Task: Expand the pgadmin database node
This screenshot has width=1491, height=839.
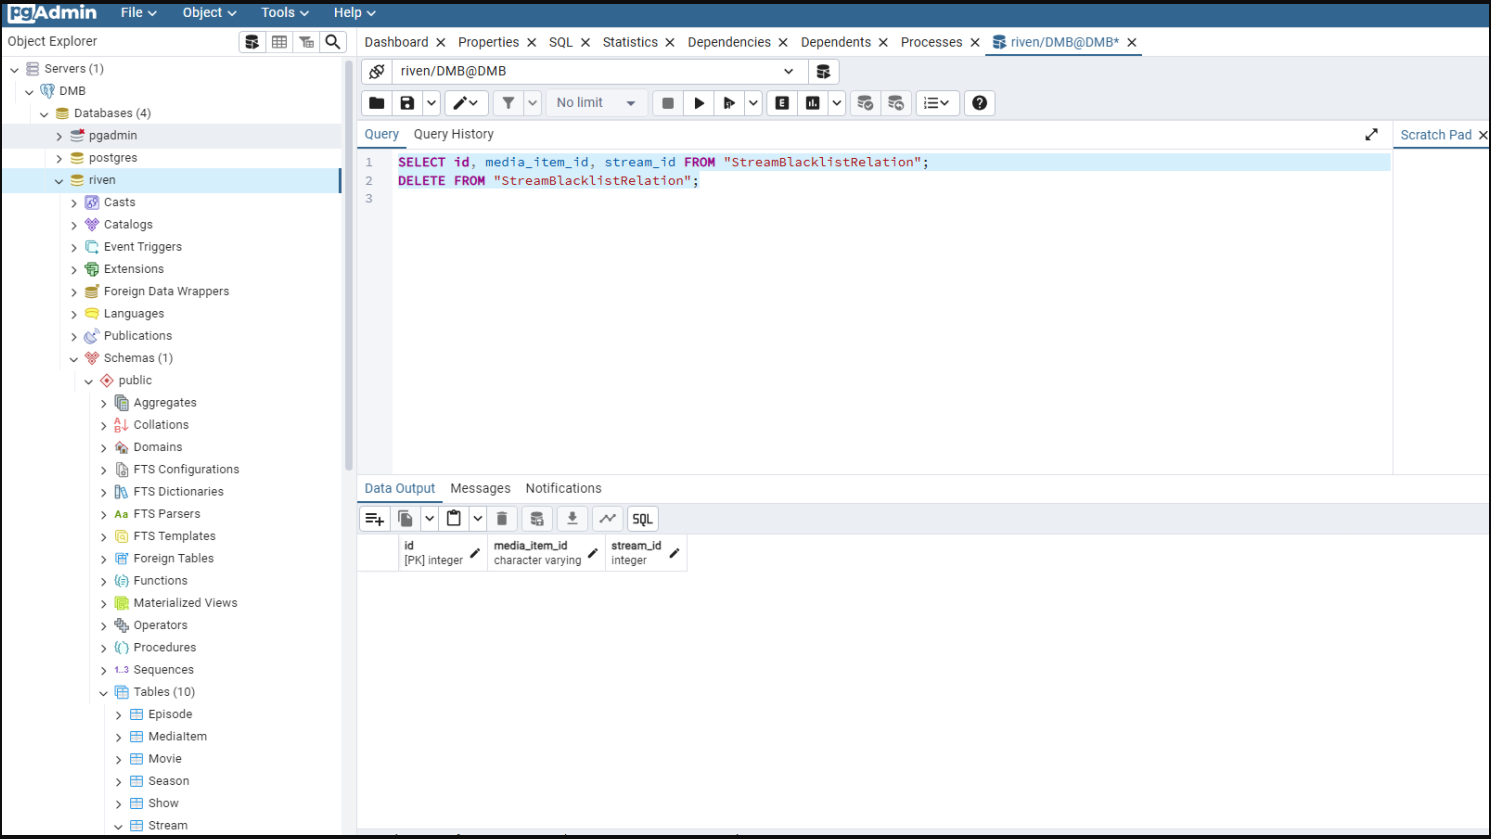Action: pyautogui.click(x=59, y=136)
